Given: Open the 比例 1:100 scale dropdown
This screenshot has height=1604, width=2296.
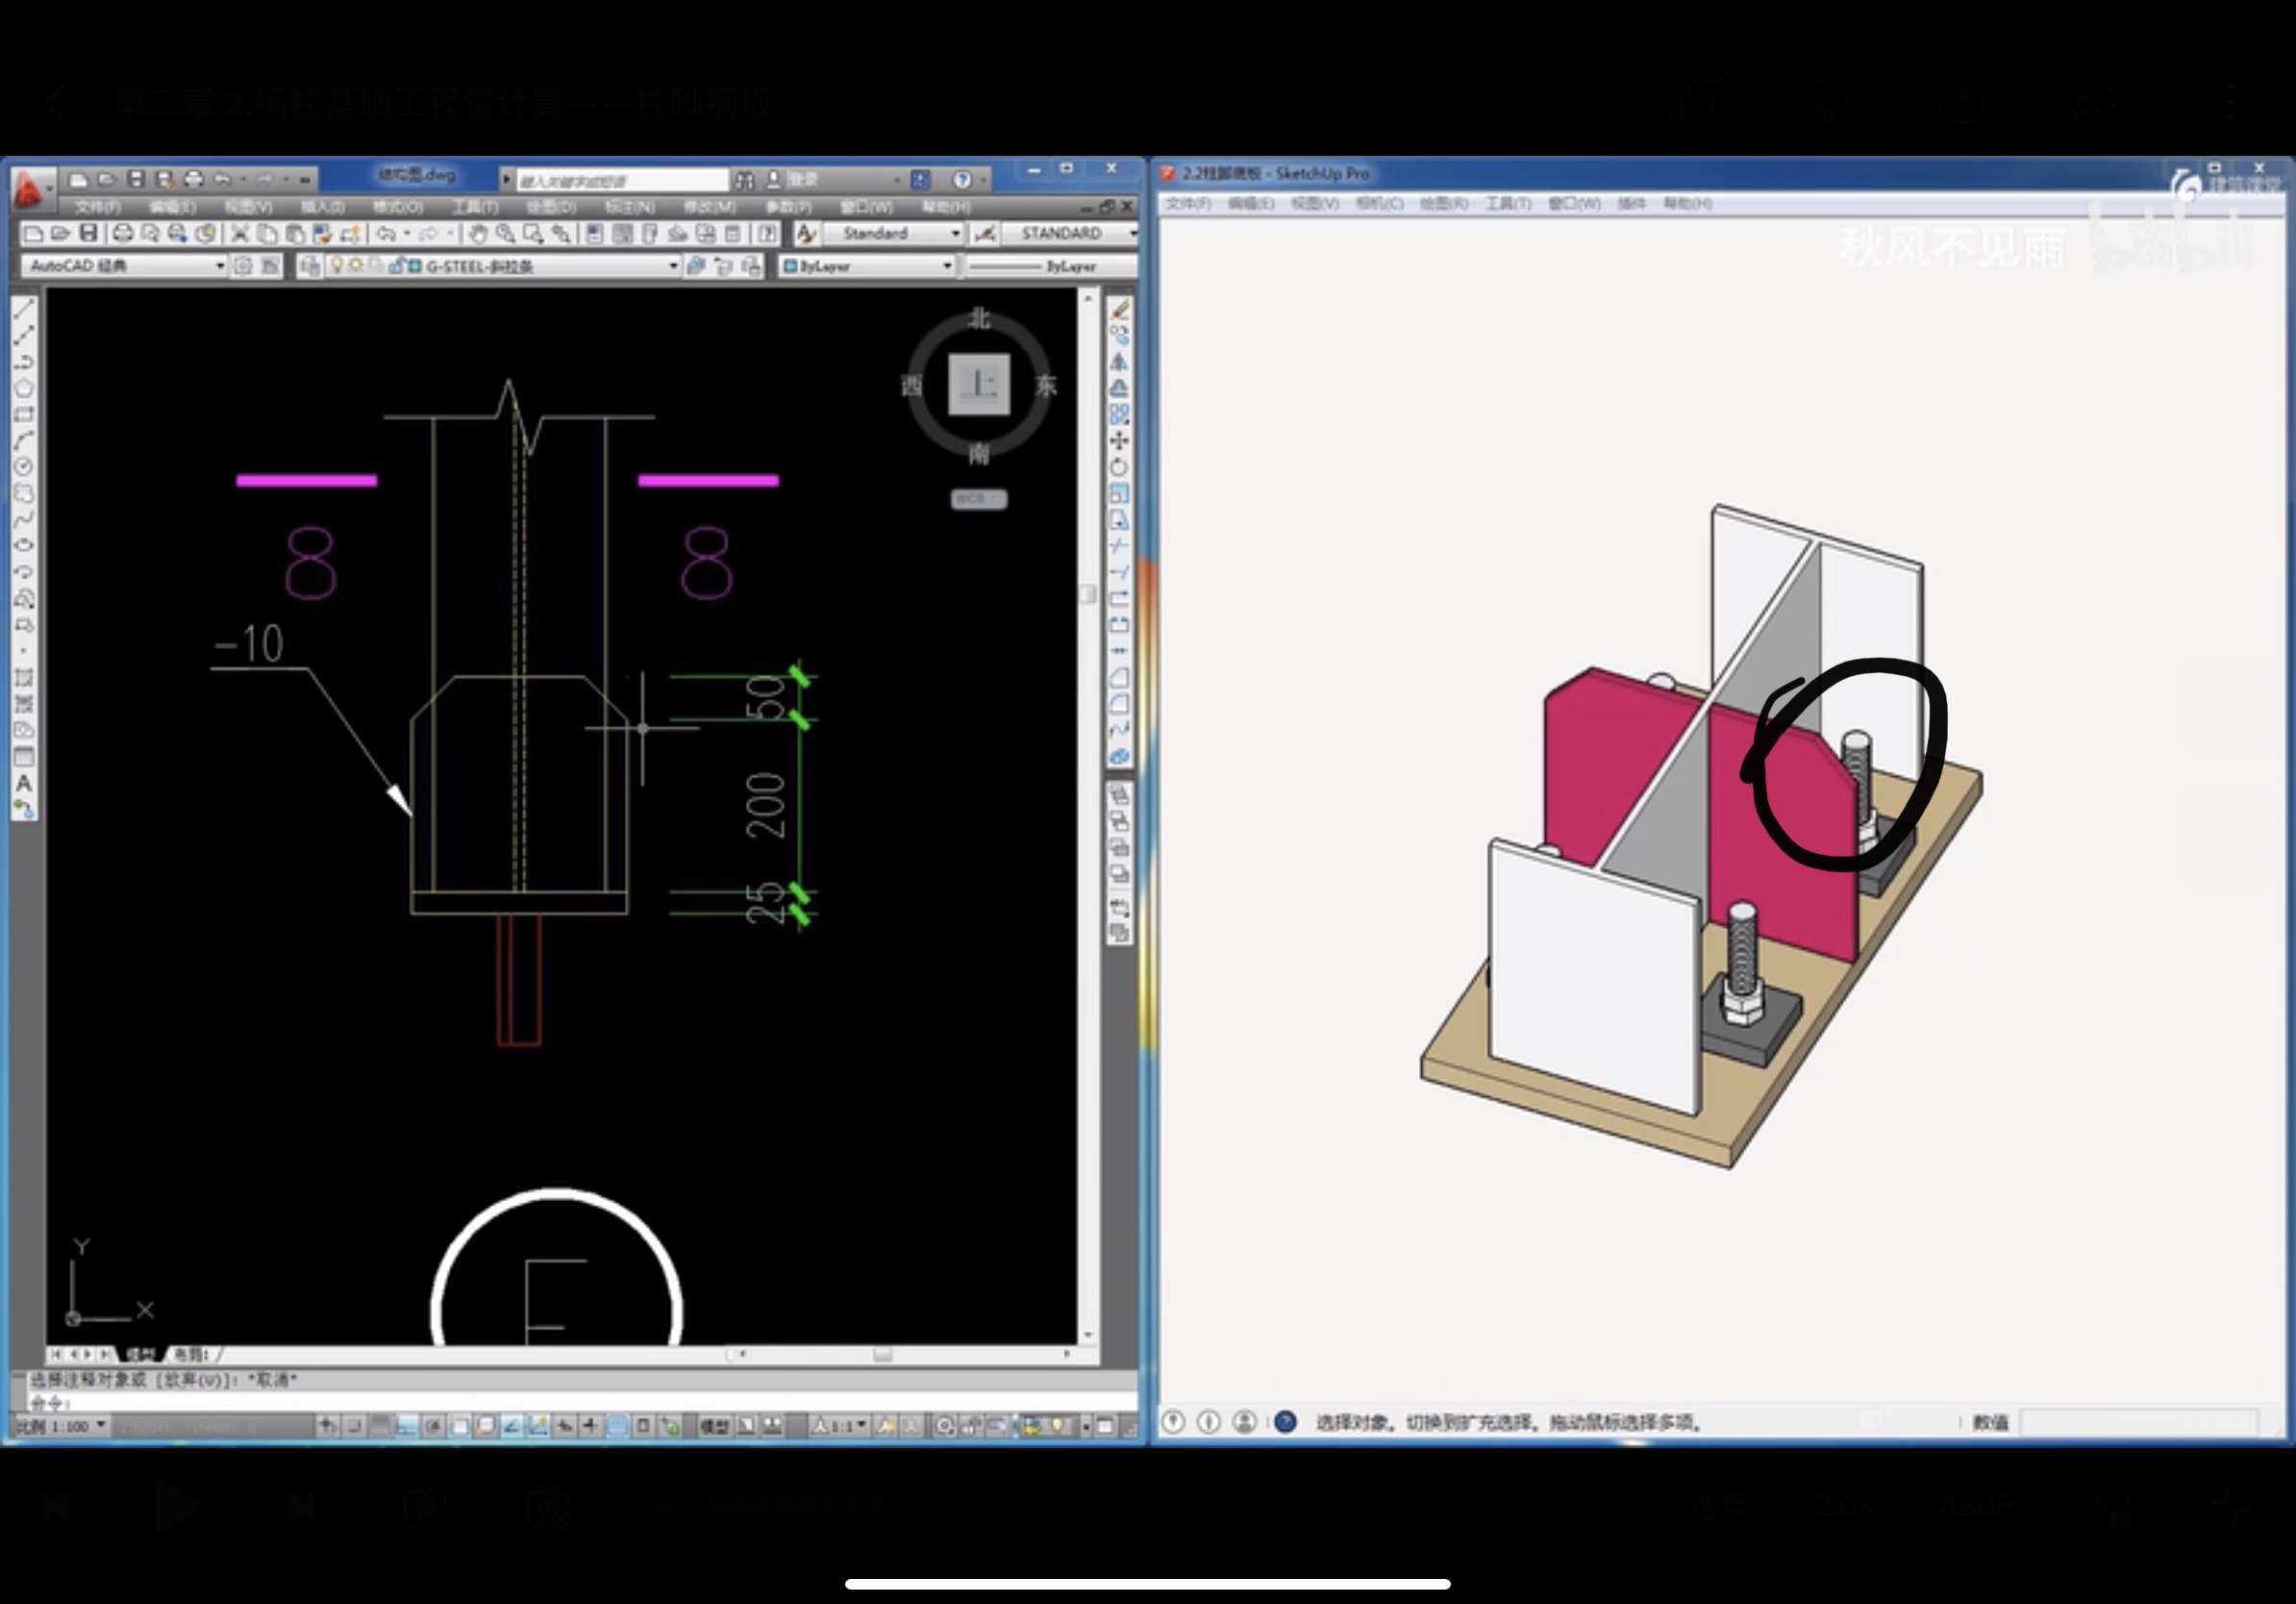Looking at the screenshot, I should [x=101, y=1425].
